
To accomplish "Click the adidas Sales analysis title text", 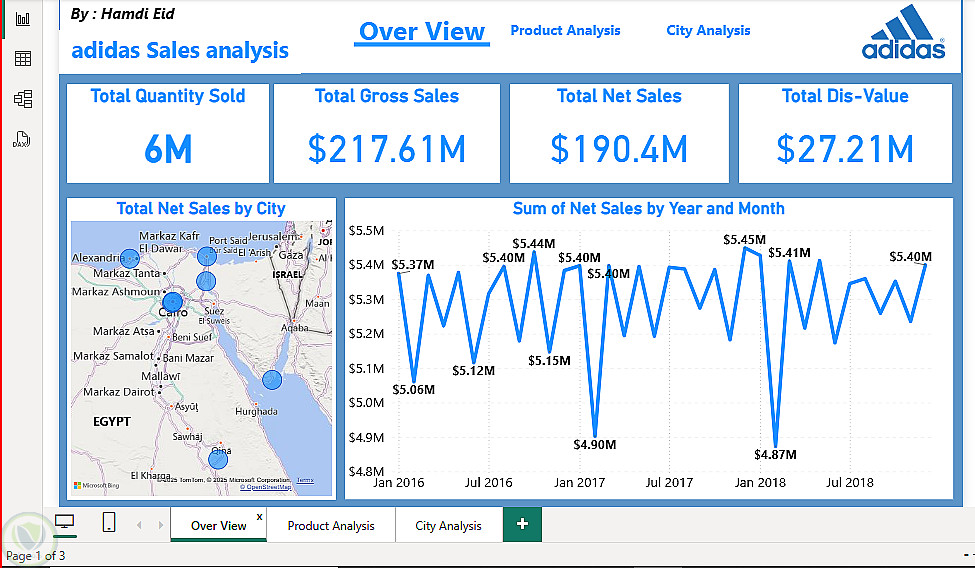I will [x=180, y=50].
